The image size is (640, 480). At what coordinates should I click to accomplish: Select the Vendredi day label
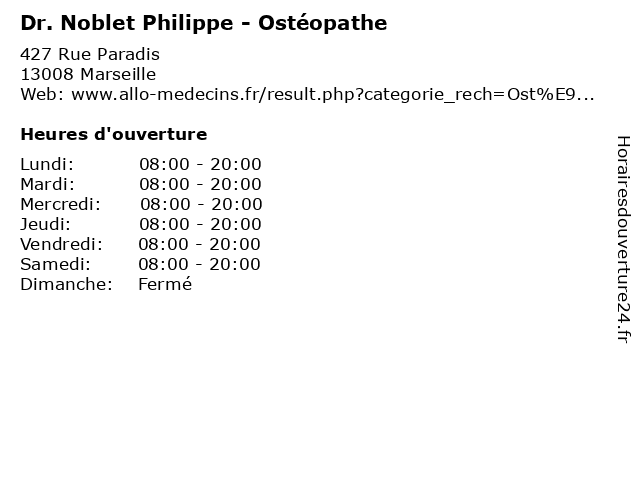click(61, 244)
